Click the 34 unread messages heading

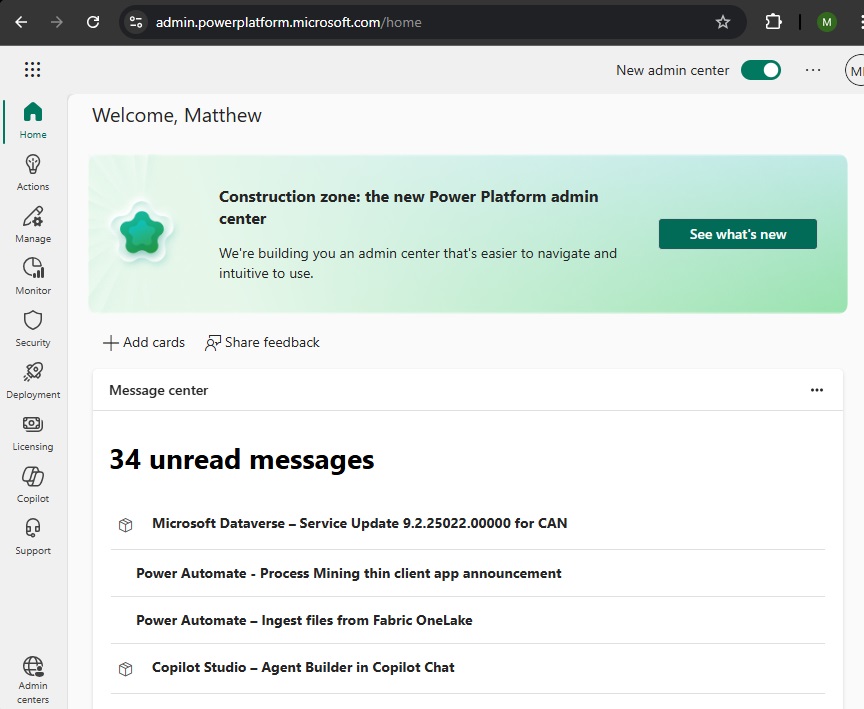click(x=242, y=459)
